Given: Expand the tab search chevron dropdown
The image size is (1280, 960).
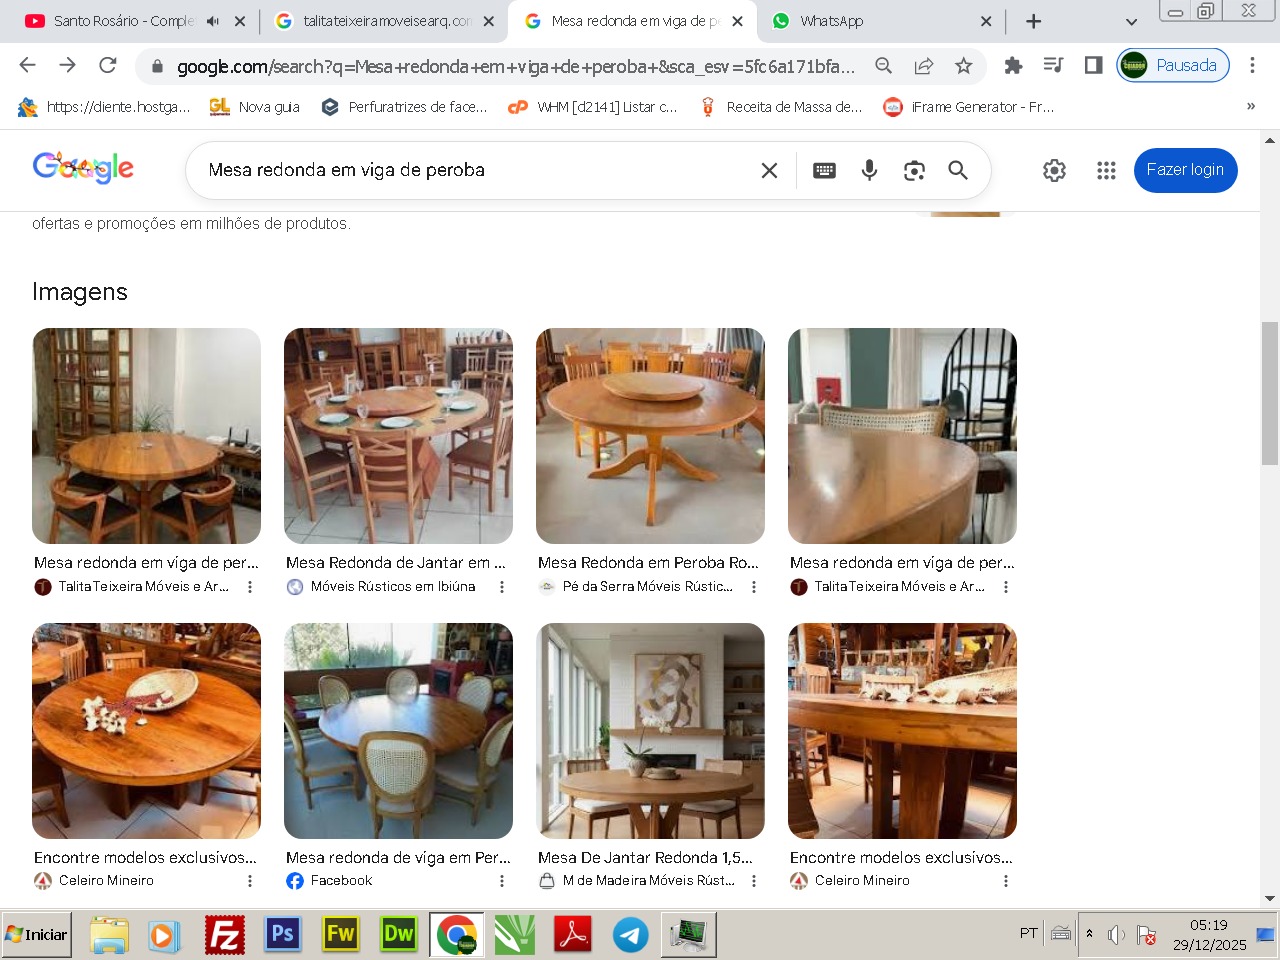Looking at the screenshot, I should click(1131, 21).
